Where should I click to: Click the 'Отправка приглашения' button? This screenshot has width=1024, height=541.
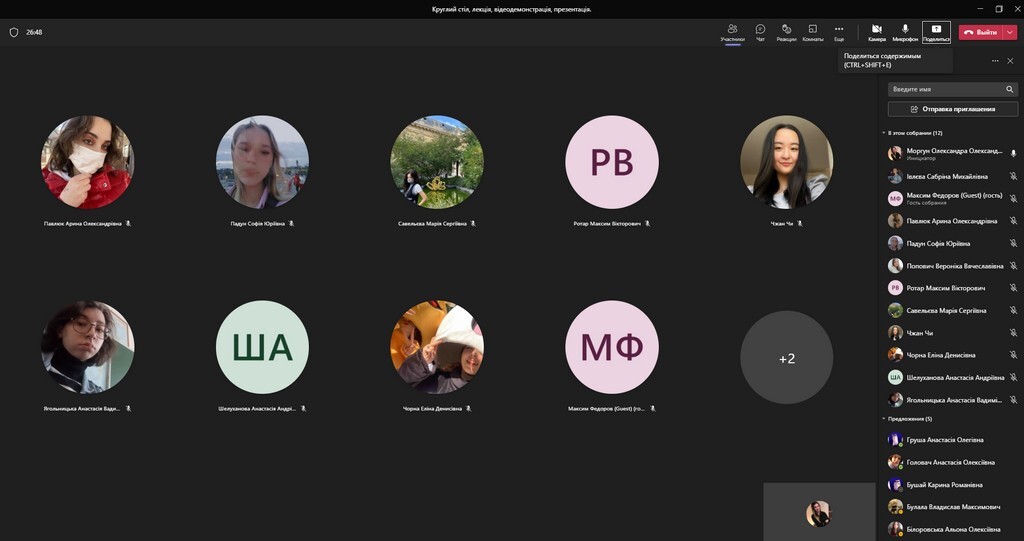tap(953, 109)
